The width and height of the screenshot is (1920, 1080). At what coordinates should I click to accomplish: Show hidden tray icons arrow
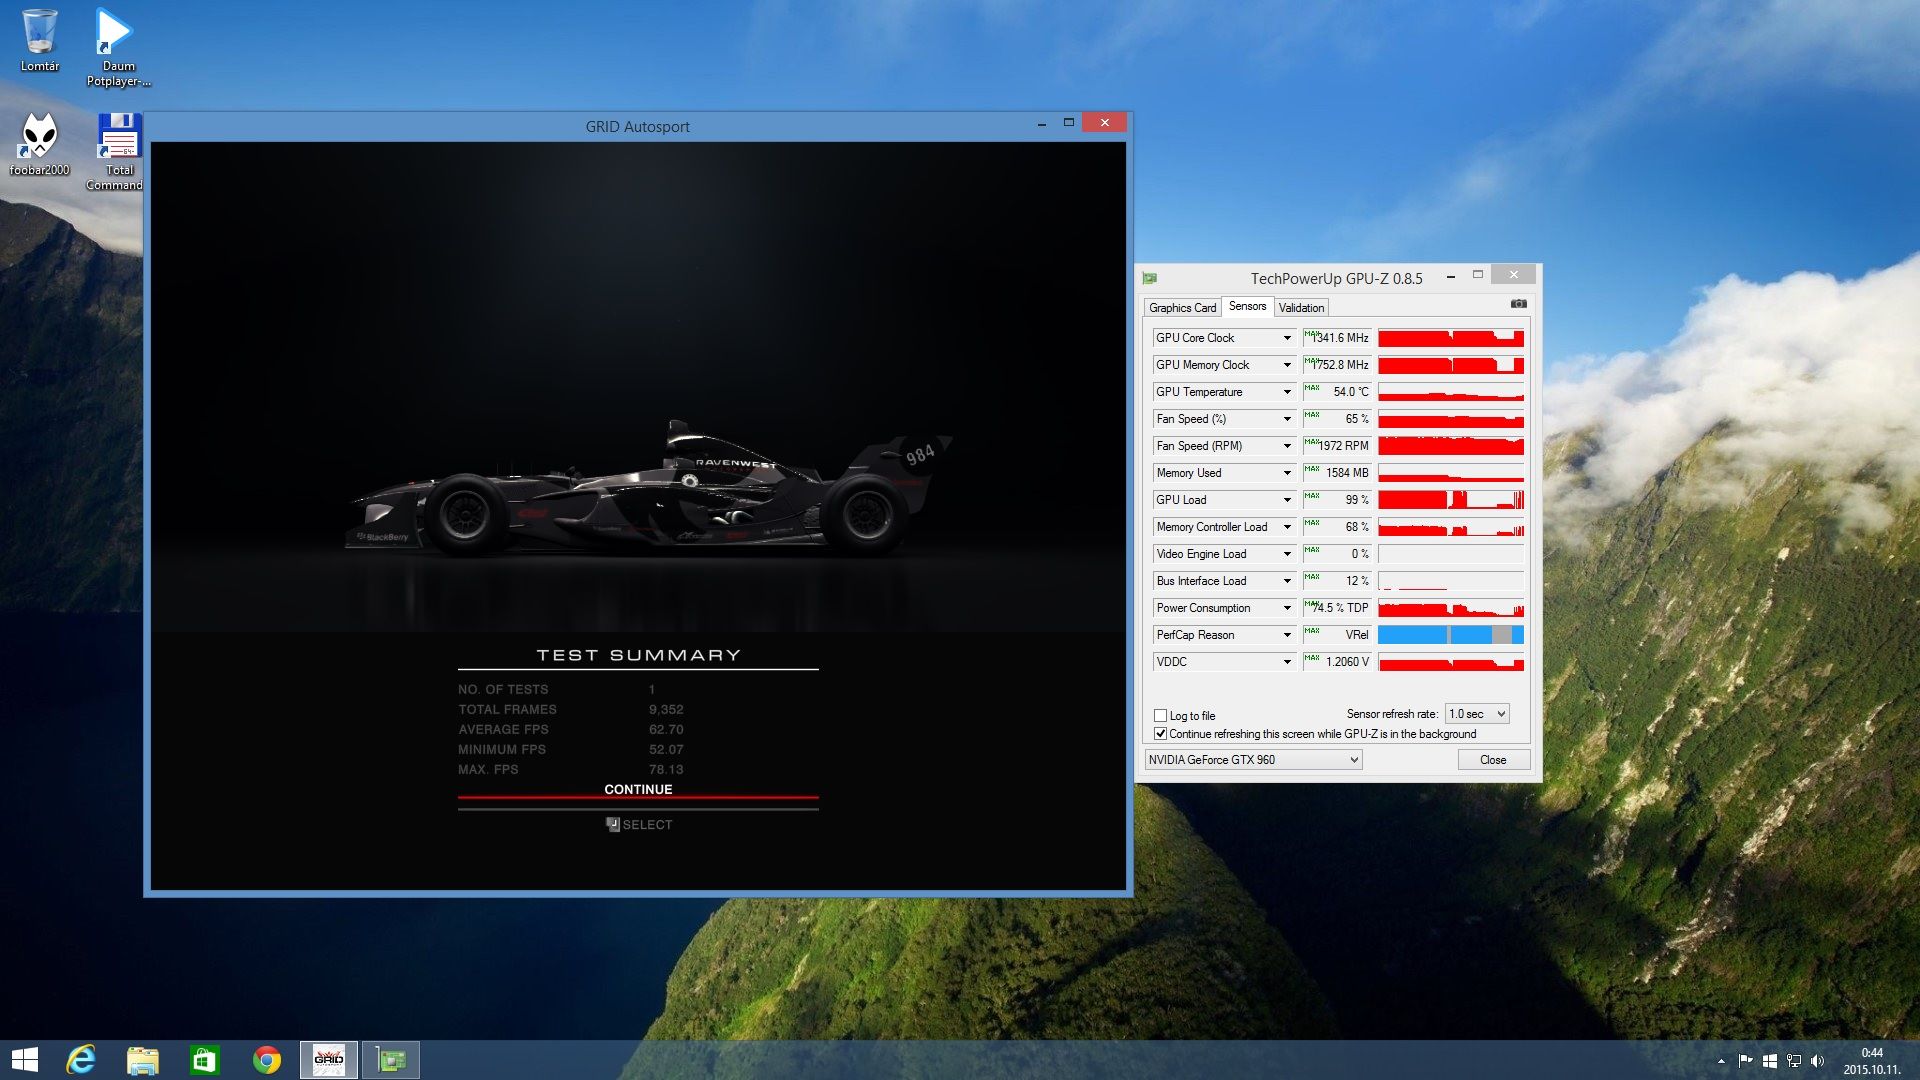(x=1721, y=1061)
